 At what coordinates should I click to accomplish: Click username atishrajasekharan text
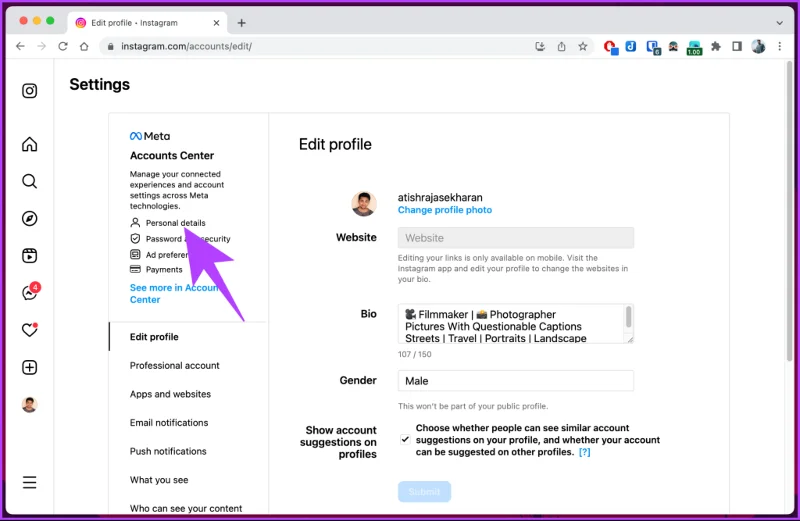(440, 197)
